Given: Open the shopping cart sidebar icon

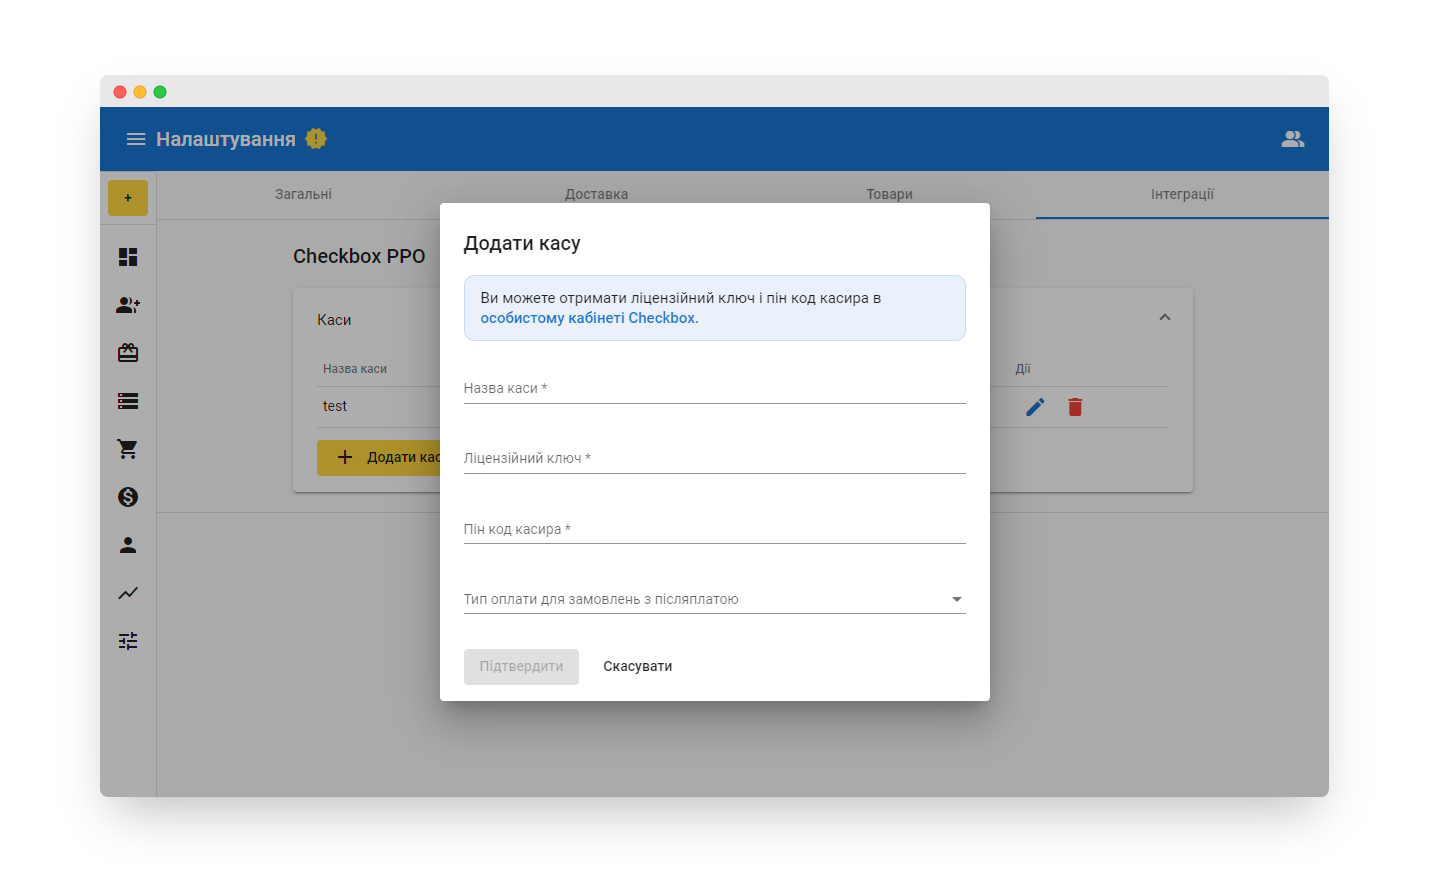Looking at the screenshot, I should 128,449.
